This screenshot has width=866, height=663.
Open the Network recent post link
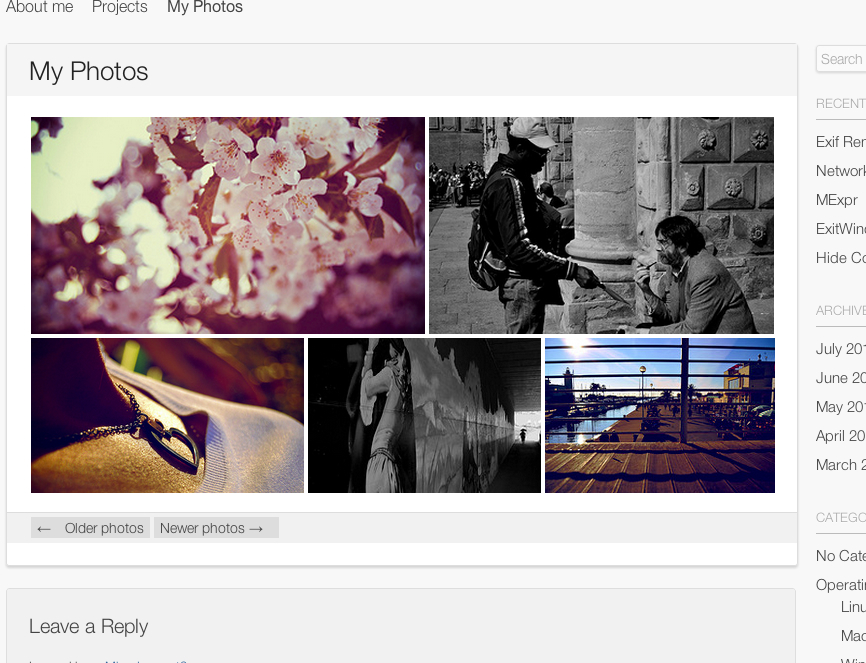[x=840, y=171]
